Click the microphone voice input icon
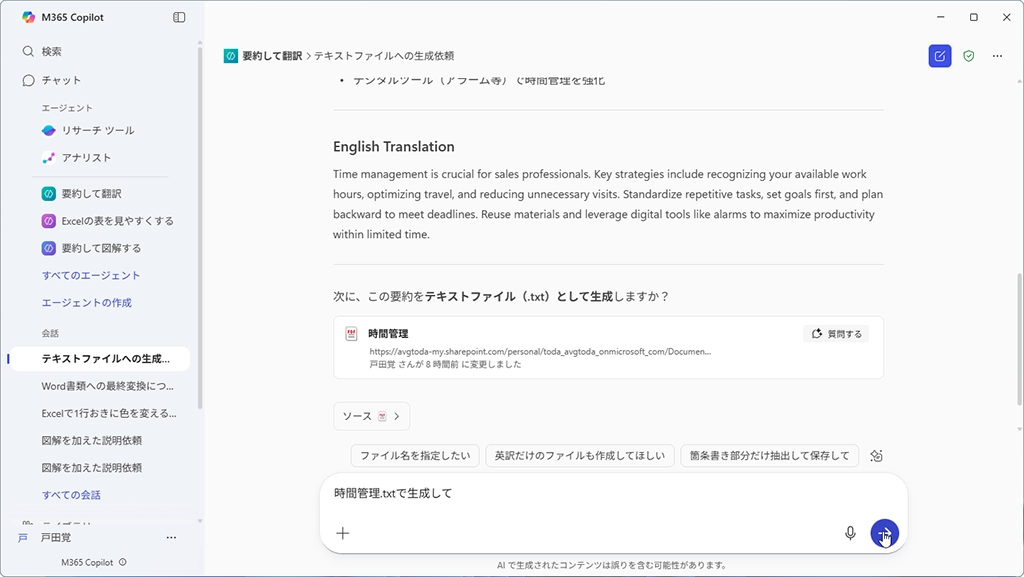 pyautogui.click(x=850, y=533)
